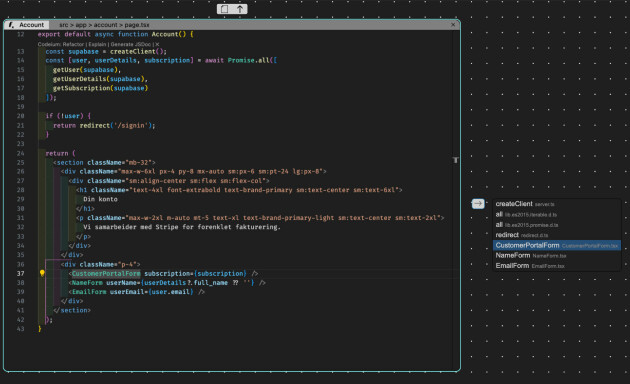This screenshot has width=630, height=384.
Task: Dismiss Codeium code lens with the X
Action: coord(157,44)
